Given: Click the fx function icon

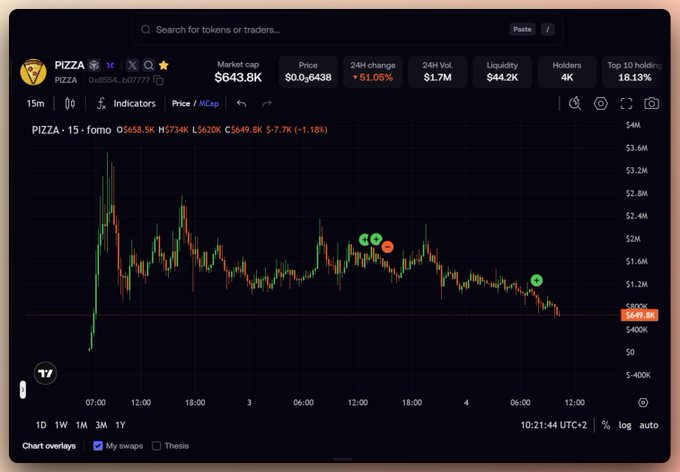Looking at the screenshot, I should pyautogui.click(x=101, y=103).
